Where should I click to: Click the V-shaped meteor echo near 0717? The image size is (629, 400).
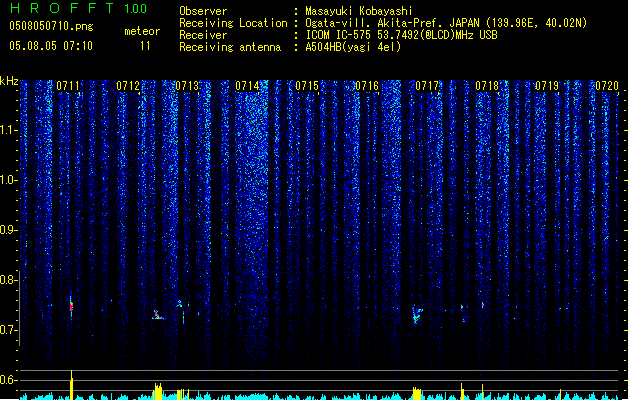417,315
